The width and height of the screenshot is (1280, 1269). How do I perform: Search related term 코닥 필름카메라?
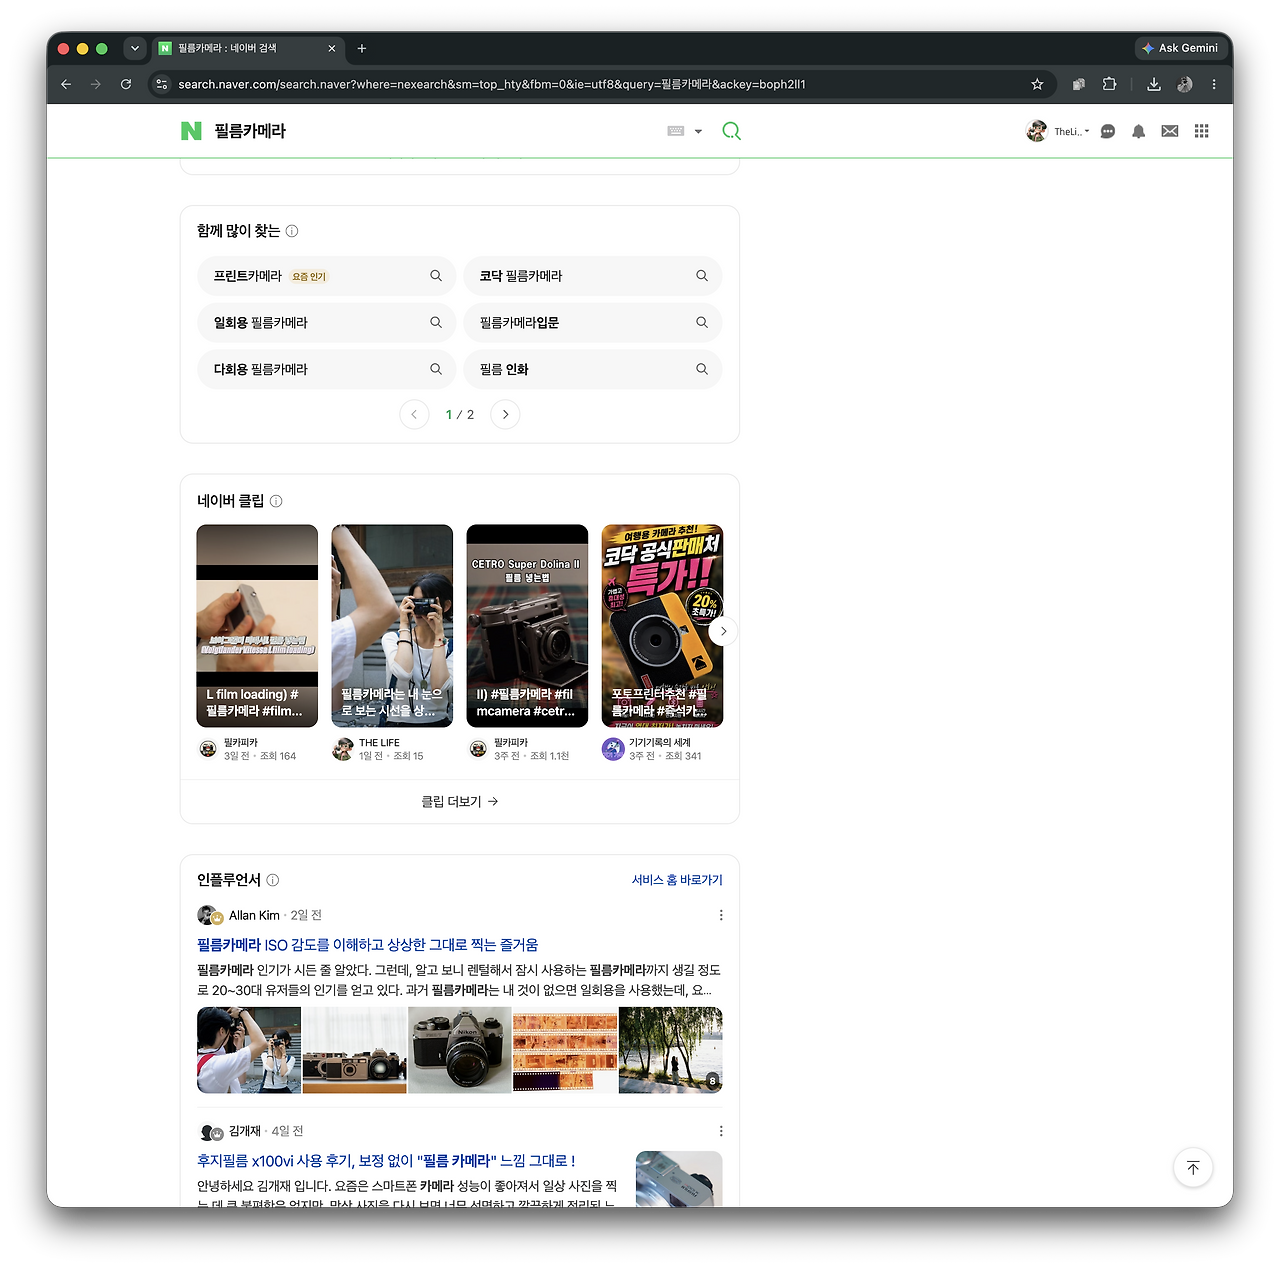pyautogui.click(x=593, y=276)
